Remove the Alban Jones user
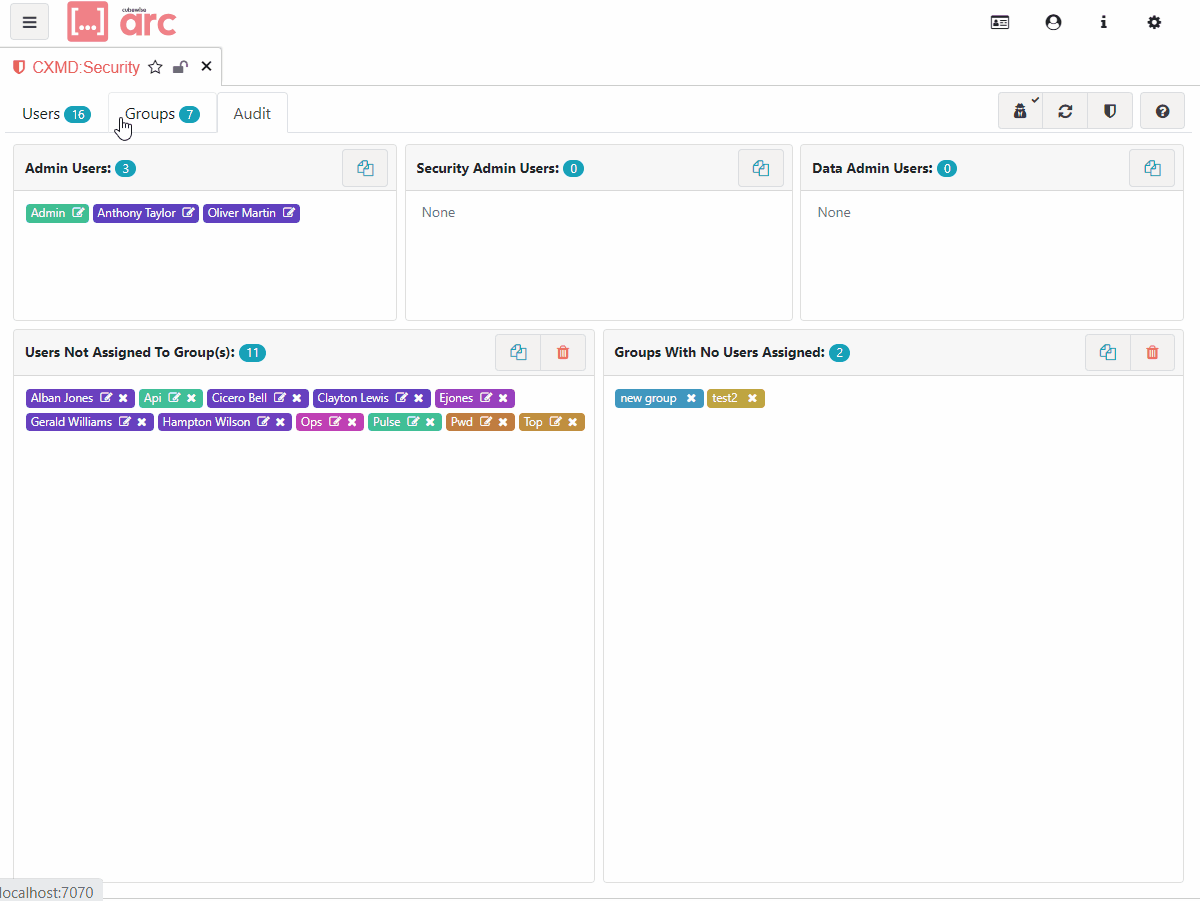 tap(123, 398)
